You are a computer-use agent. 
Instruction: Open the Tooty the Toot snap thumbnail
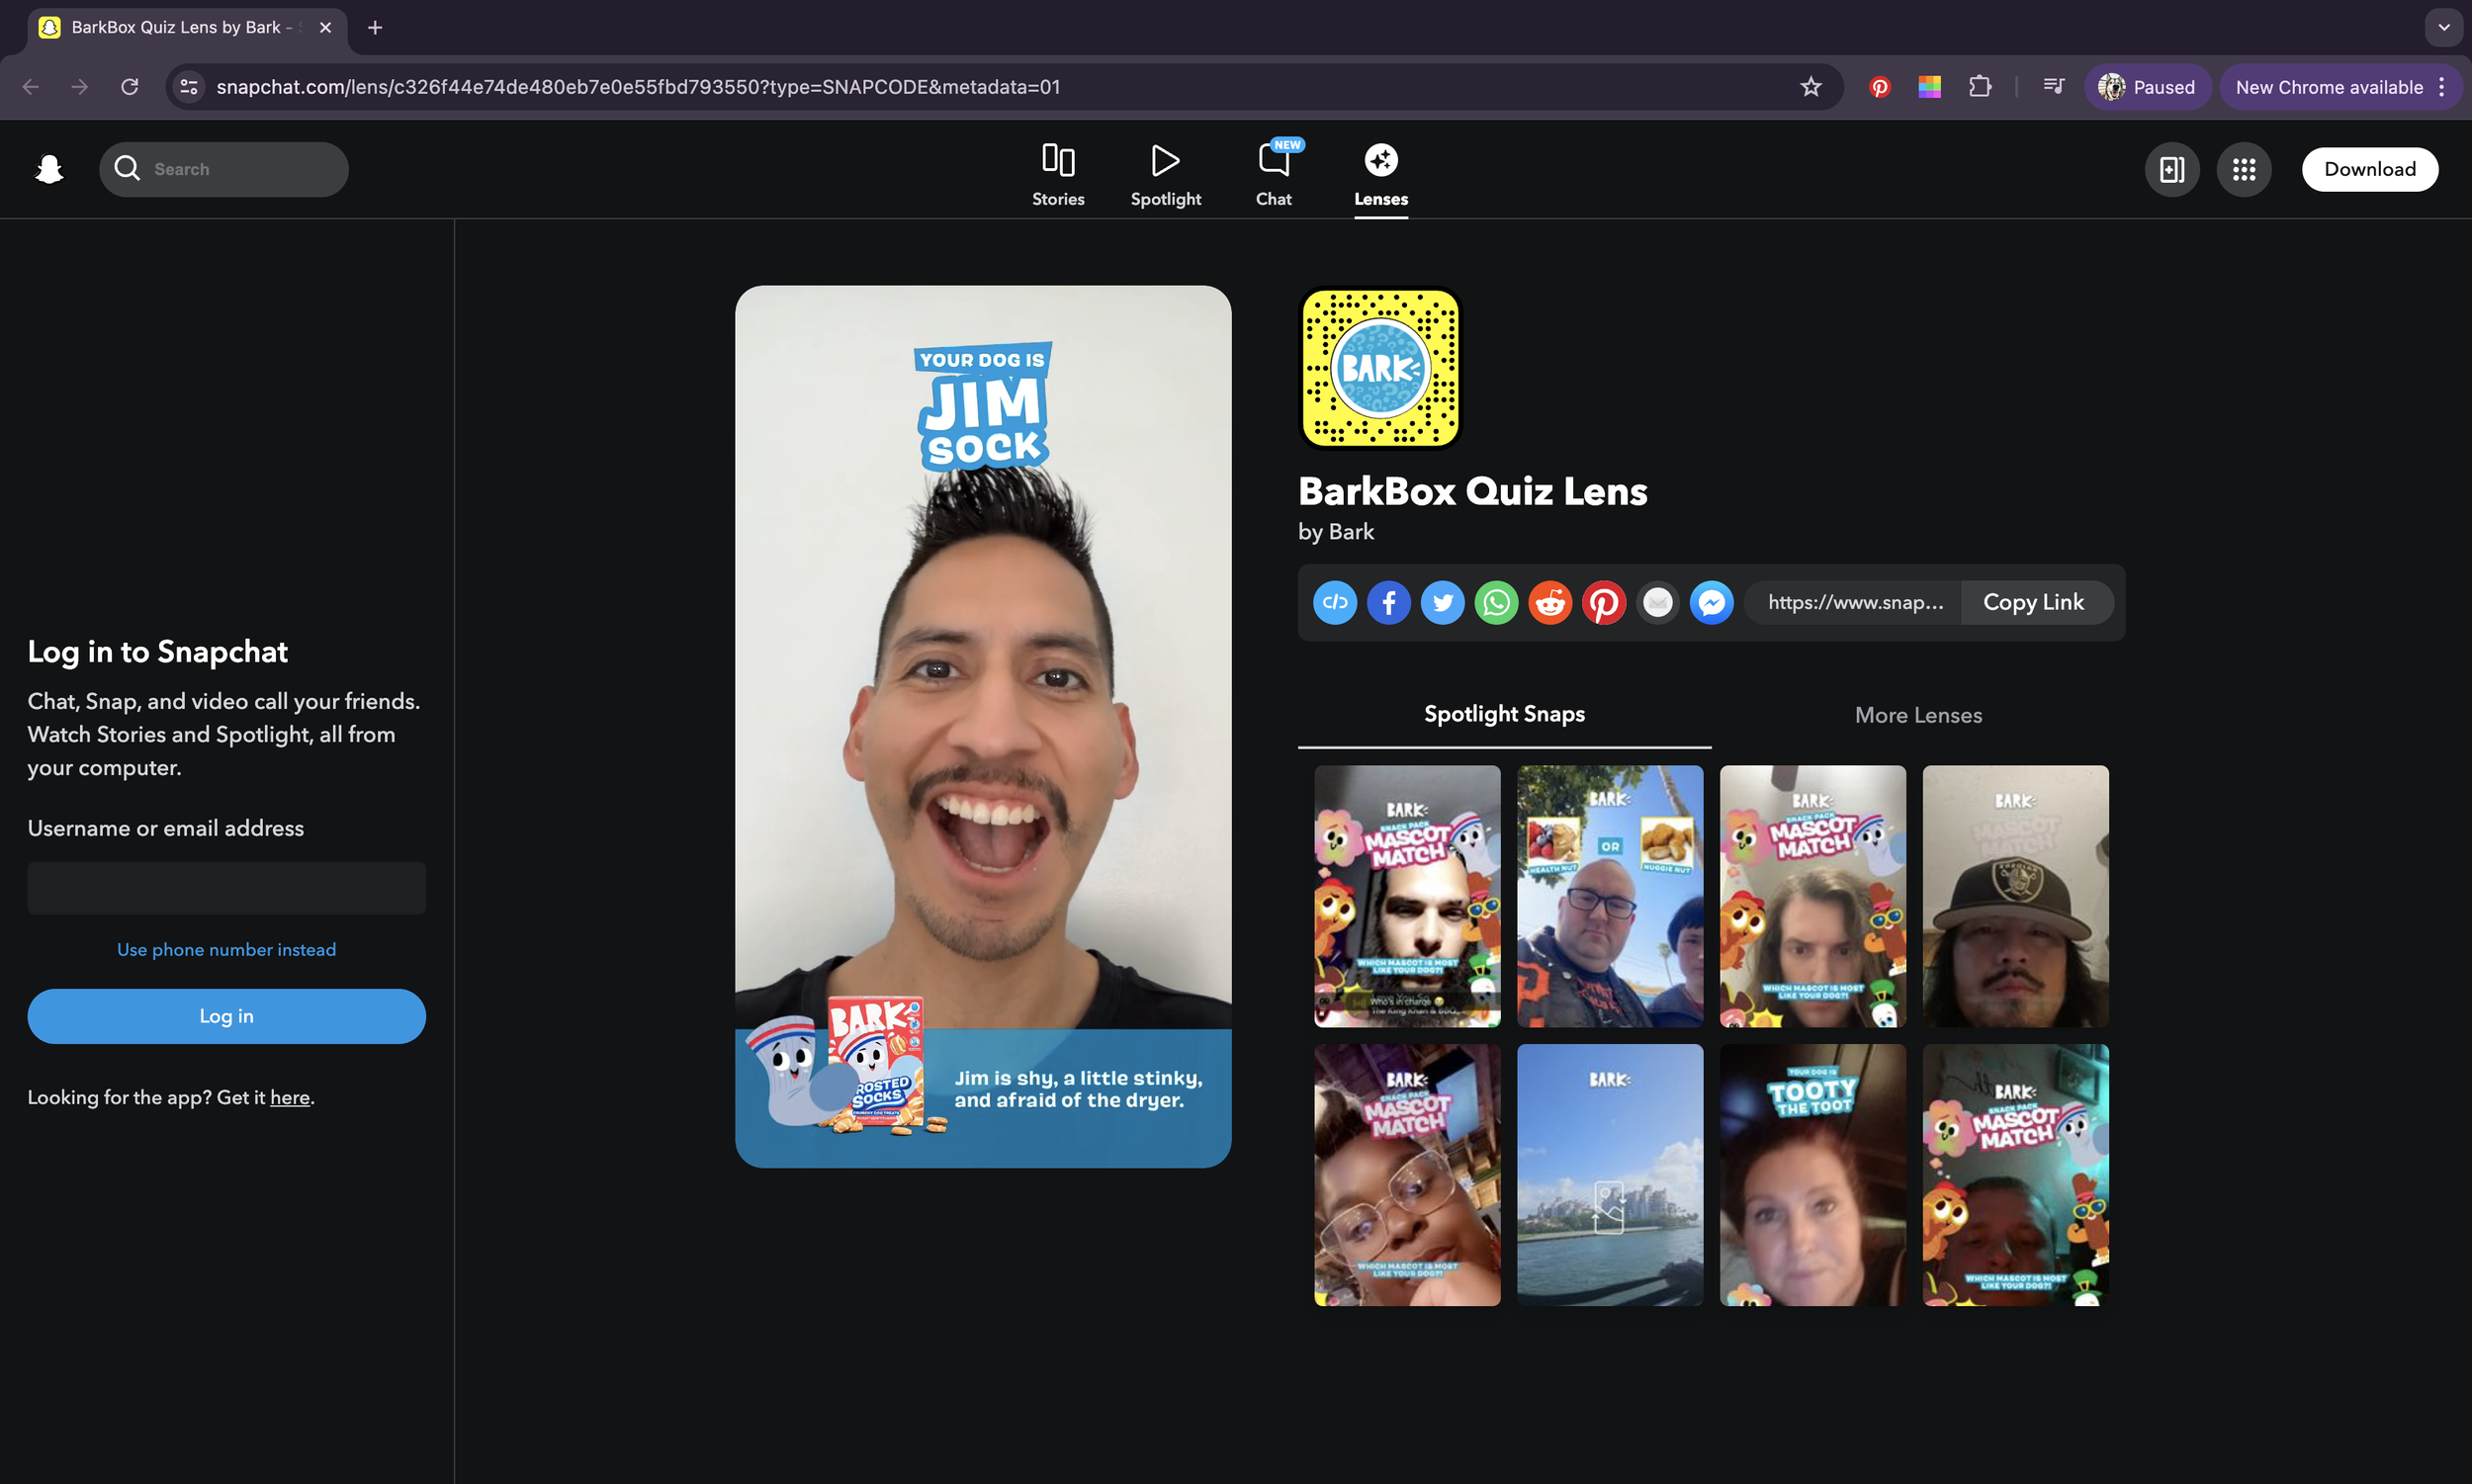tap(1812, 1175)
